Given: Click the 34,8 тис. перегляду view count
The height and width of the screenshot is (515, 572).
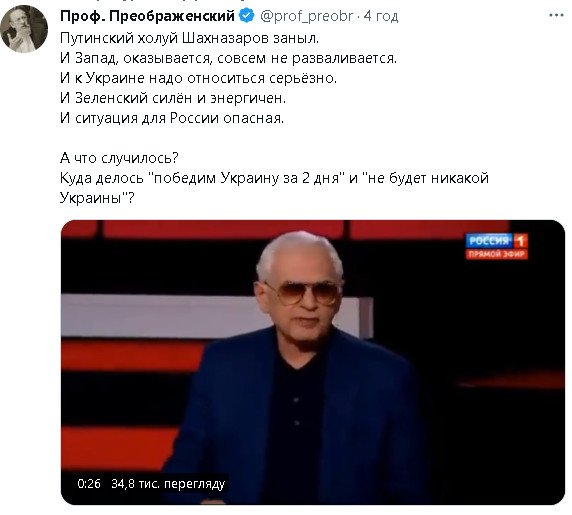Looking at the screenshot, I should point(168,484).
